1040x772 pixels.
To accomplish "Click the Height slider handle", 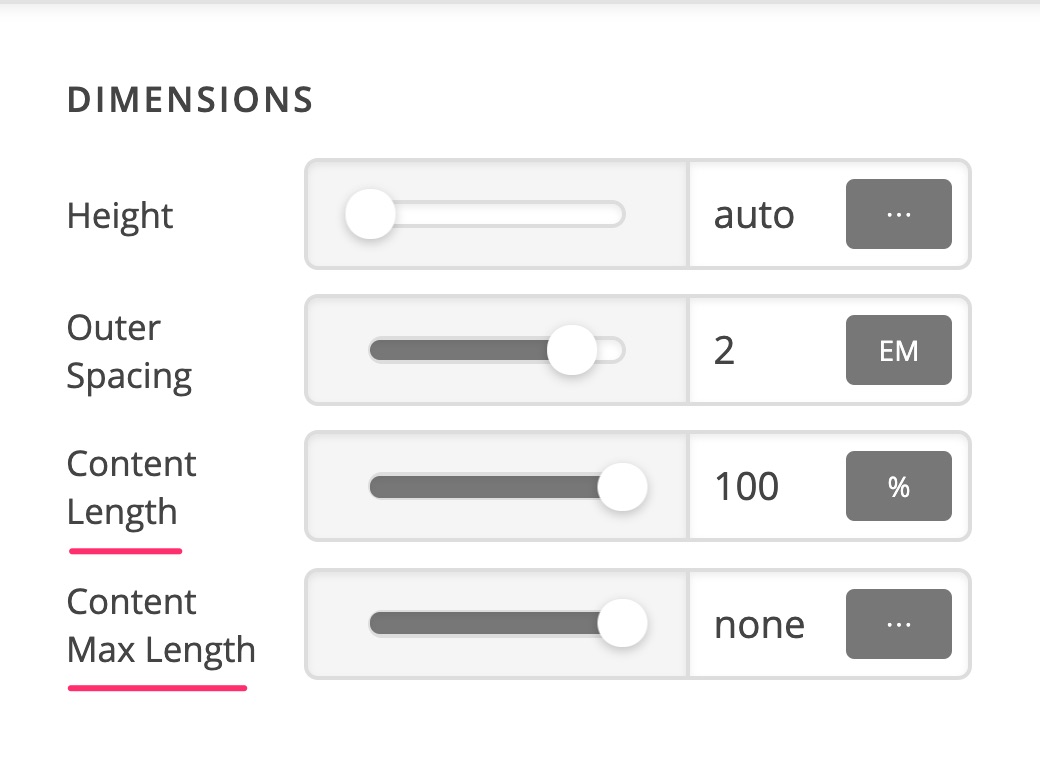I will tap(370, 214).
